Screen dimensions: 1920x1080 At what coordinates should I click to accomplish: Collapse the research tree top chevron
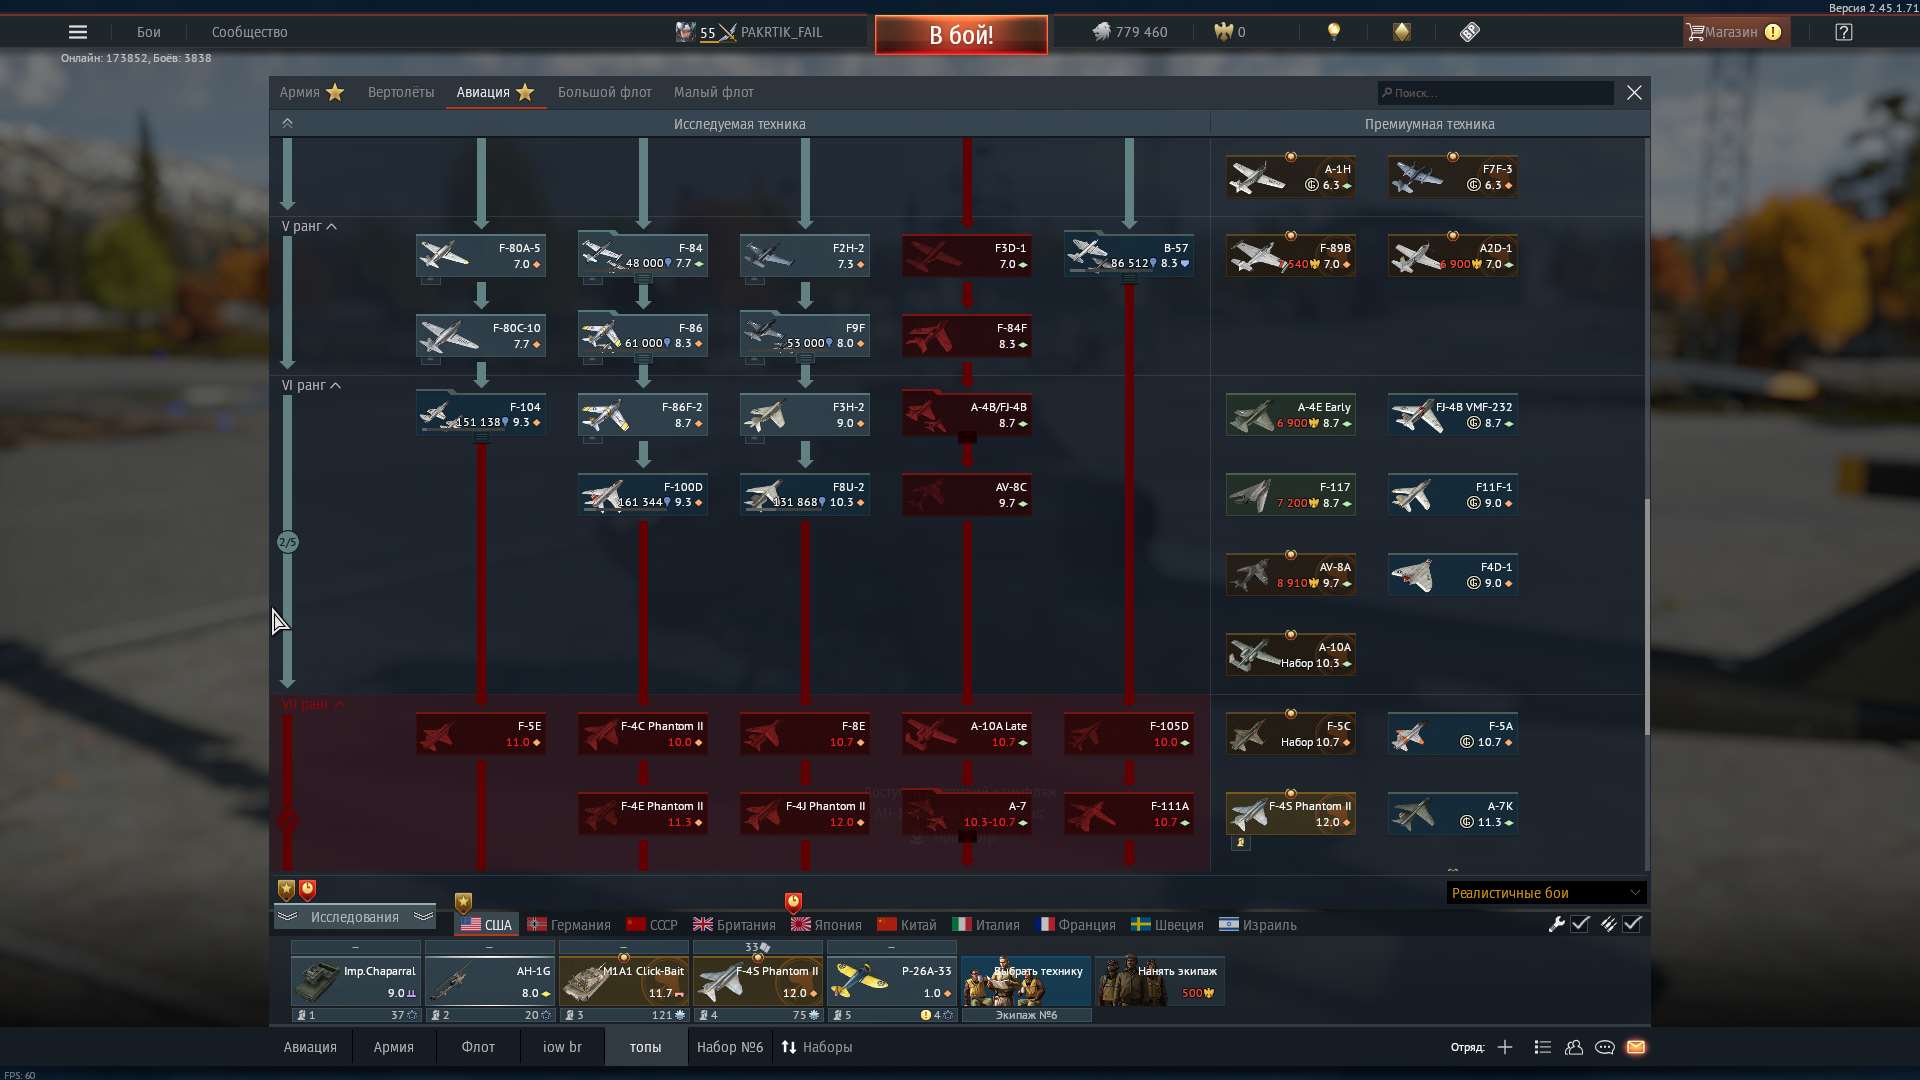[287, 123]
